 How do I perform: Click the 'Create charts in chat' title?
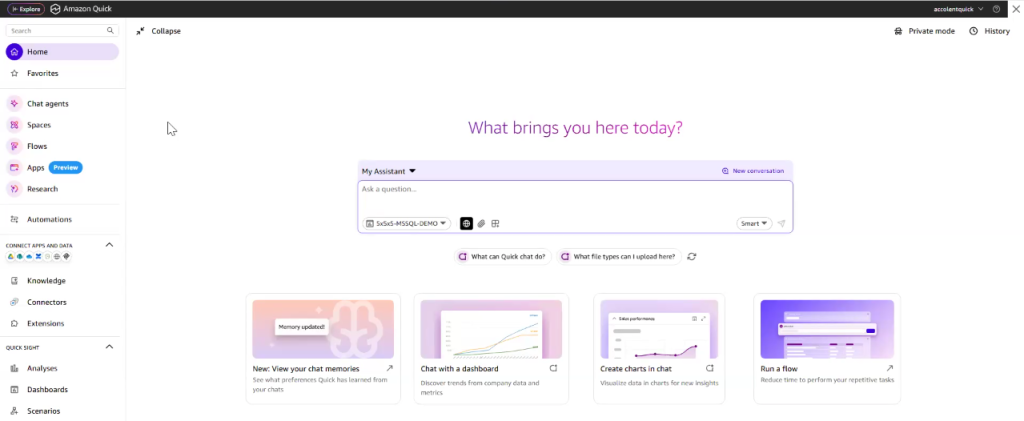point(635,369)
